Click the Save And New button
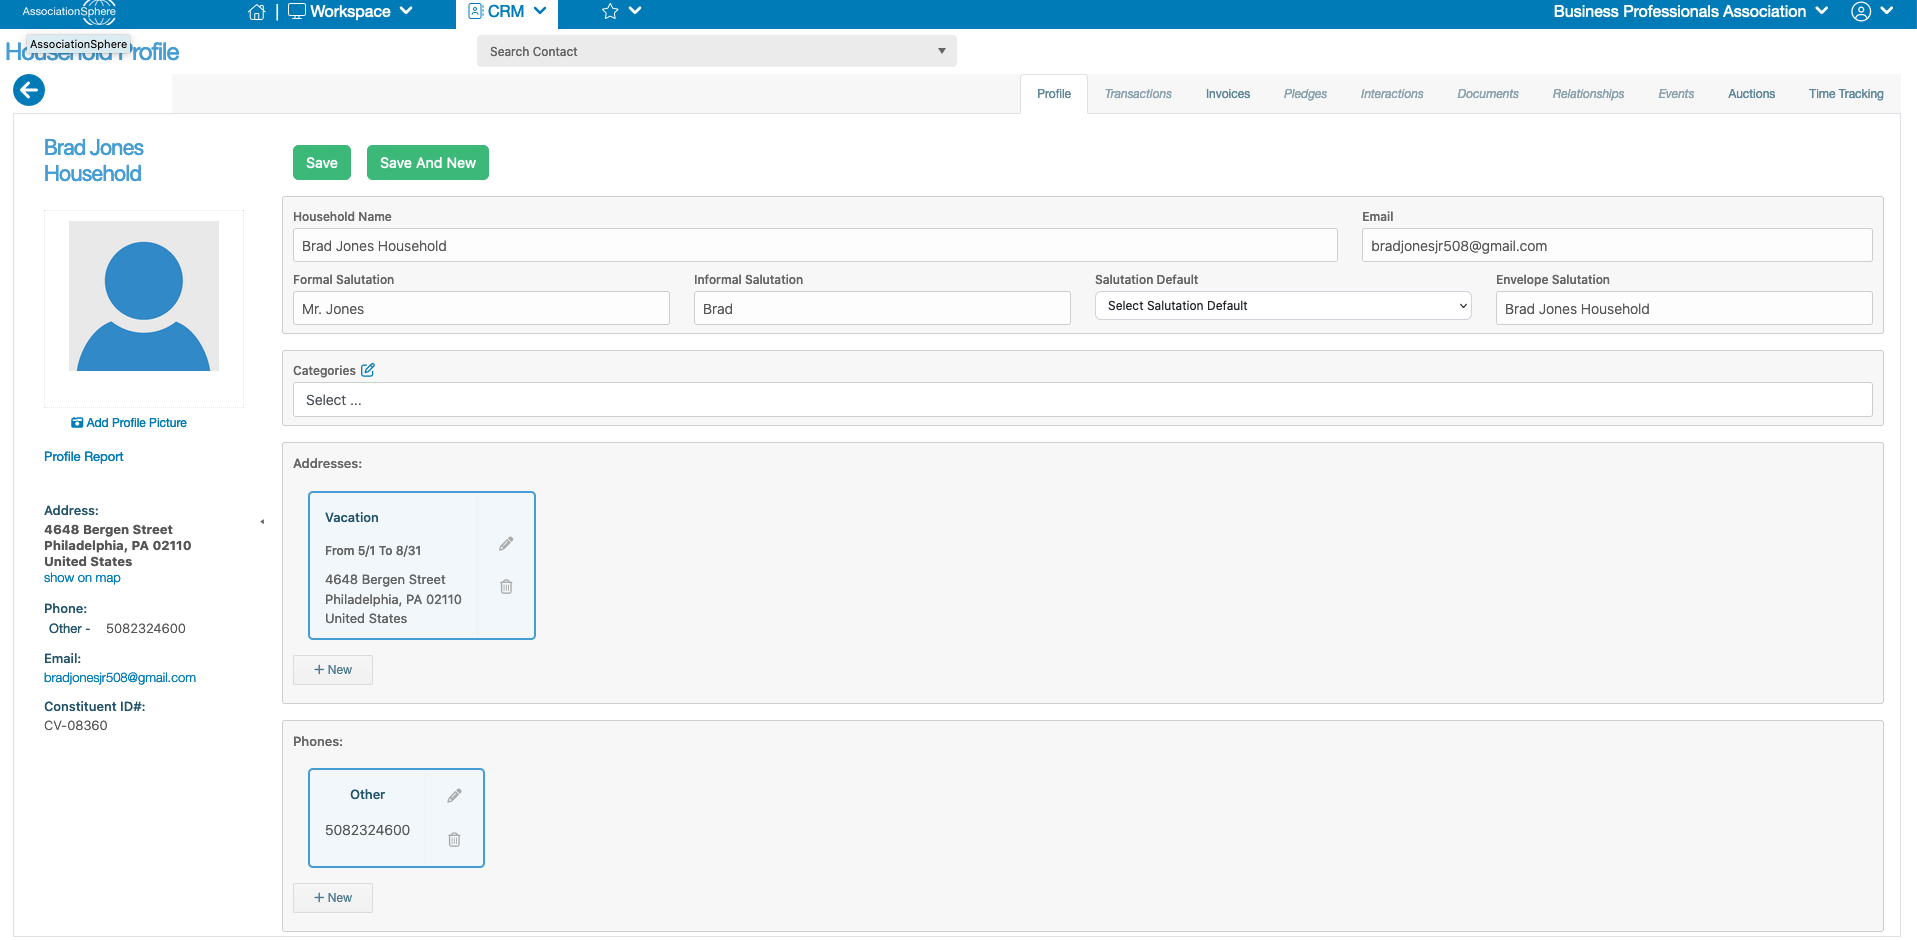 tap(428, 163)
